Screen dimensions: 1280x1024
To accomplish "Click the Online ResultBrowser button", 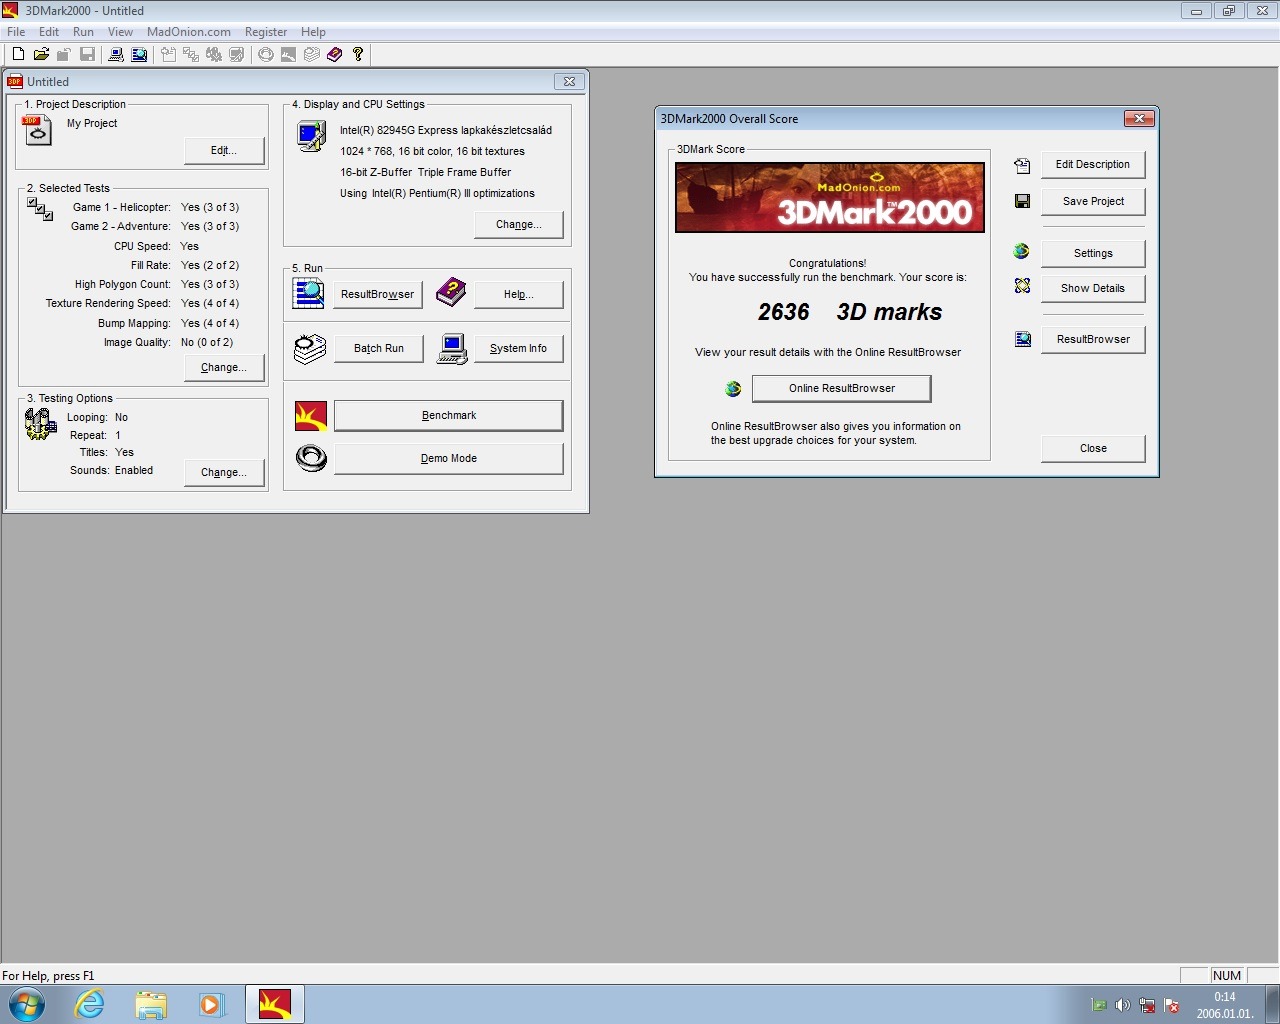I will click(x=841, y=389).
